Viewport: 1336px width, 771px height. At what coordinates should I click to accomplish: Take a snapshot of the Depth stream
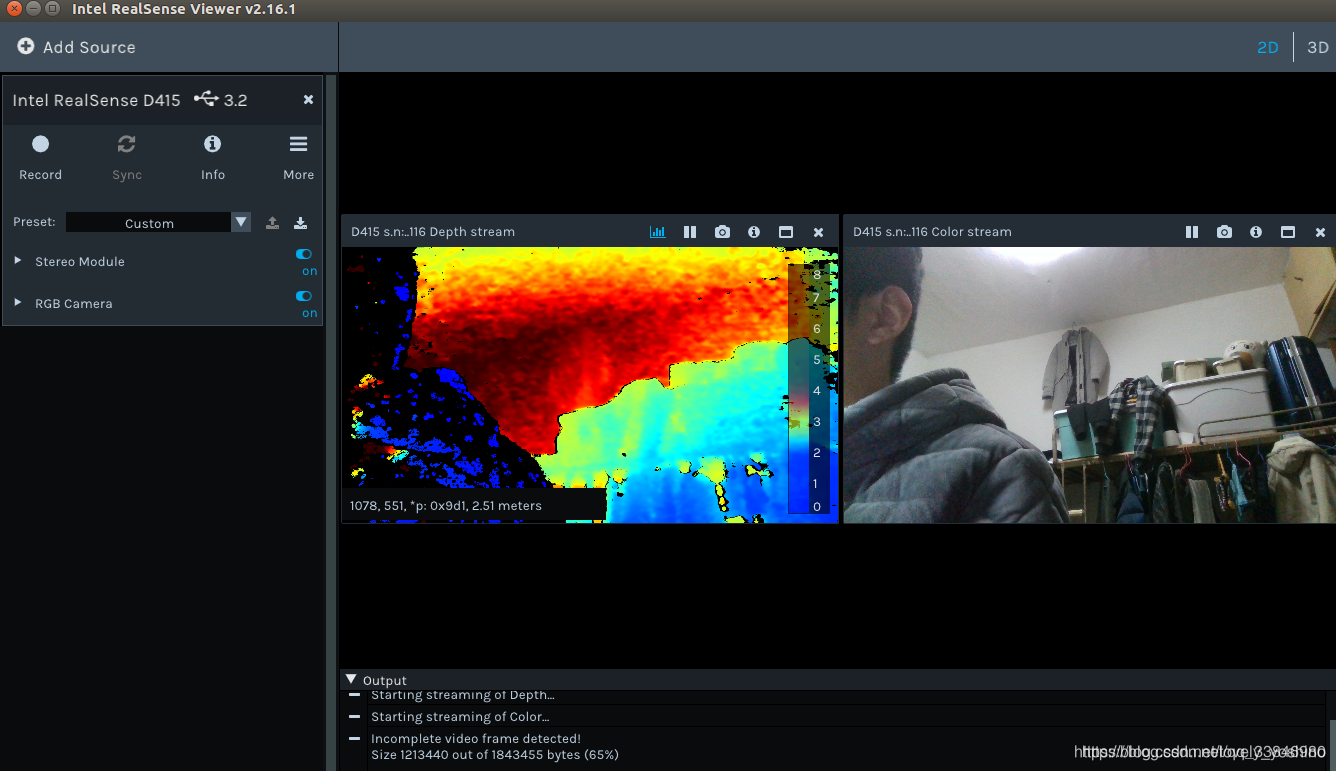coord(722,232)
